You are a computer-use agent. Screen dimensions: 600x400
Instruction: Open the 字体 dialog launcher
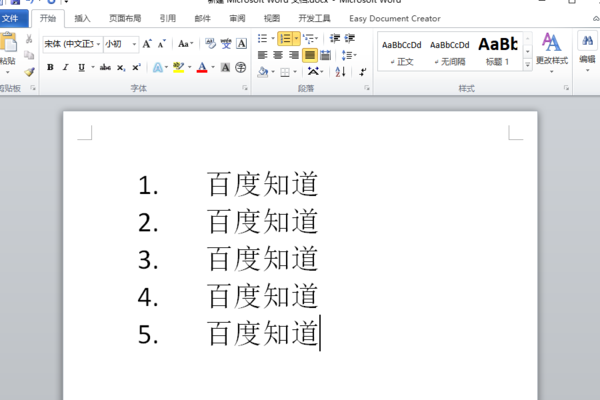click(x=245, y=88)
